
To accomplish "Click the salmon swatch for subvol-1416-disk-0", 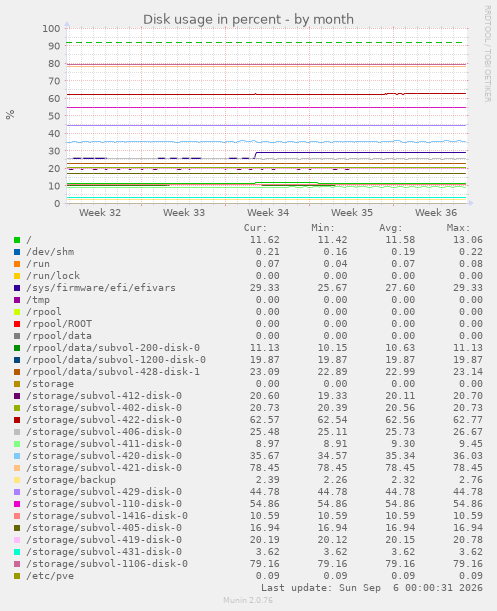I will pyautogui.click(x=17, y=516).
